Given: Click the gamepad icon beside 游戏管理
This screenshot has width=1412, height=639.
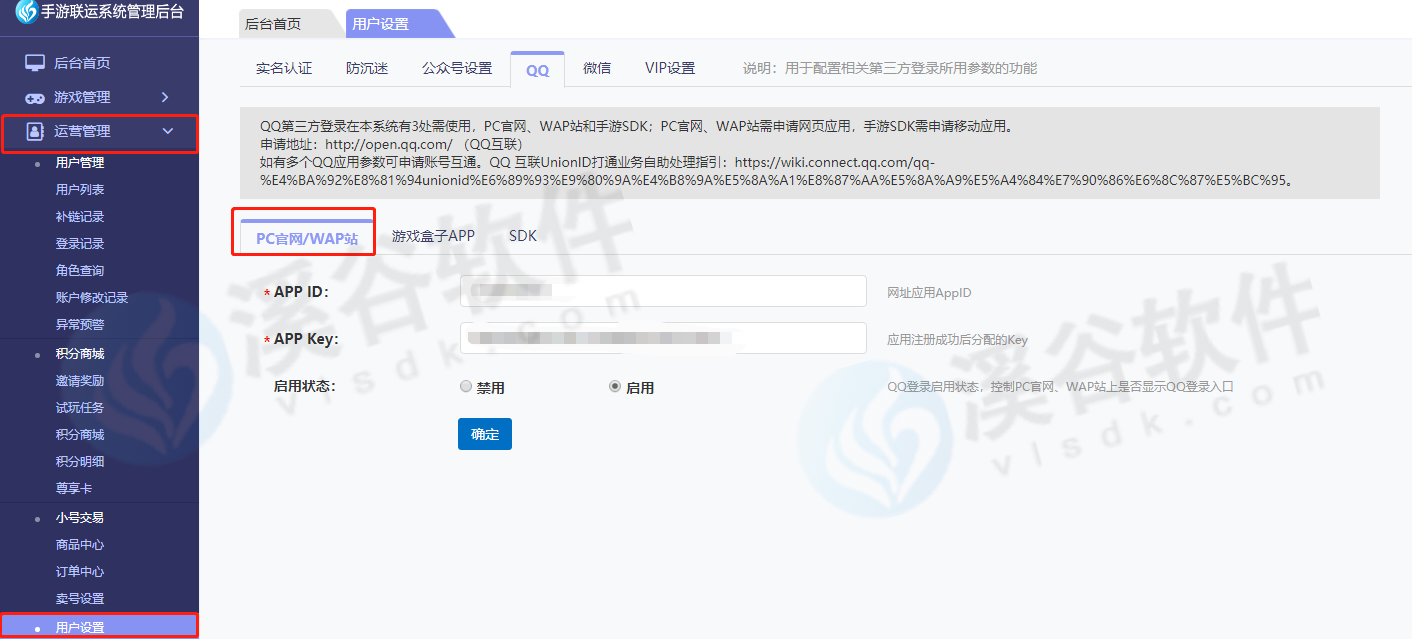Looking at the screenshot, I should (35, 98).
